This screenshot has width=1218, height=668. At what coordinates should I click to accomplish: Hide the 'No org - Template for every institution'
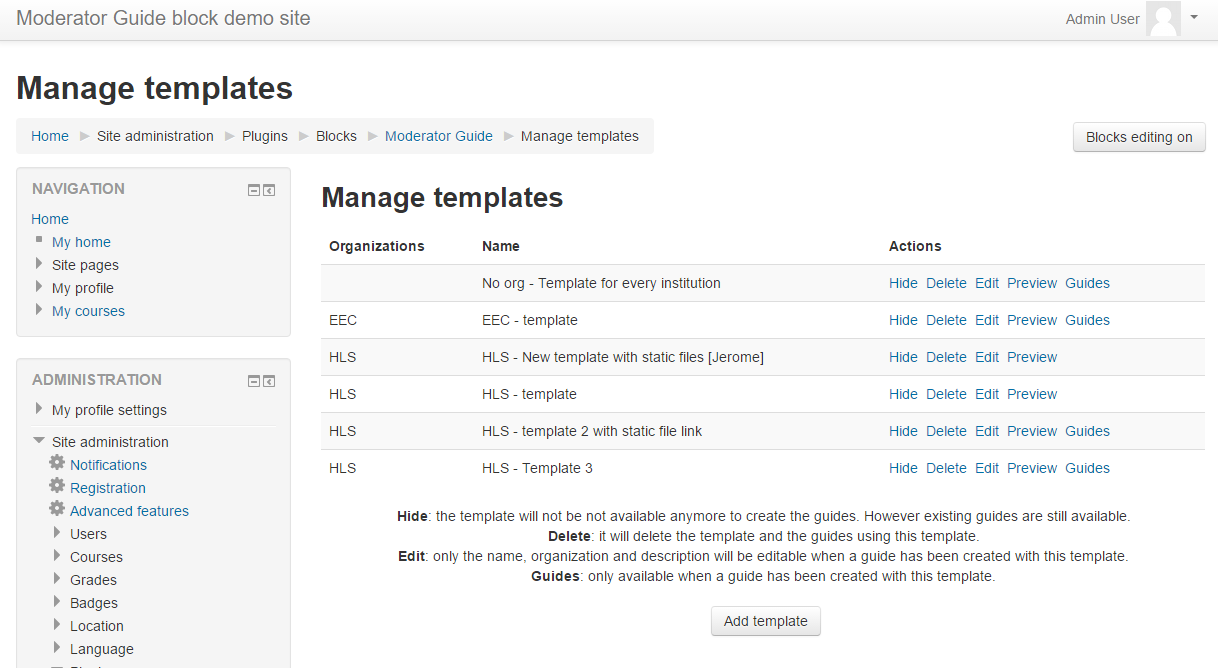pos(903,283)
